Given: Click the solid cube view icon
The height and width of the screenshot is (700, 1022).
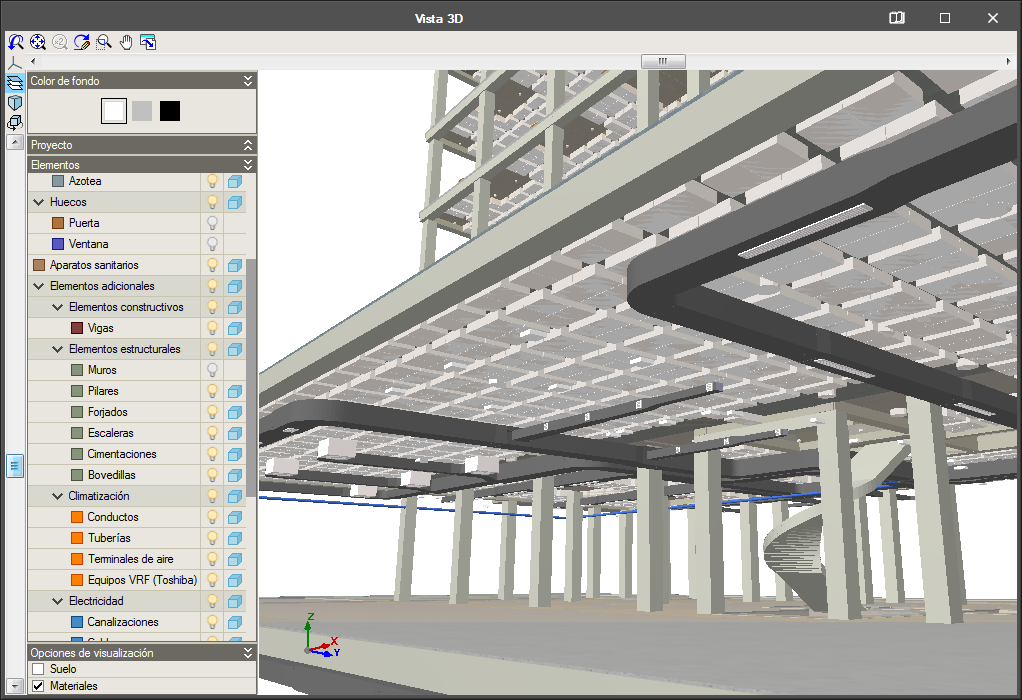Looking at the screenshot, I should (14, 103).
